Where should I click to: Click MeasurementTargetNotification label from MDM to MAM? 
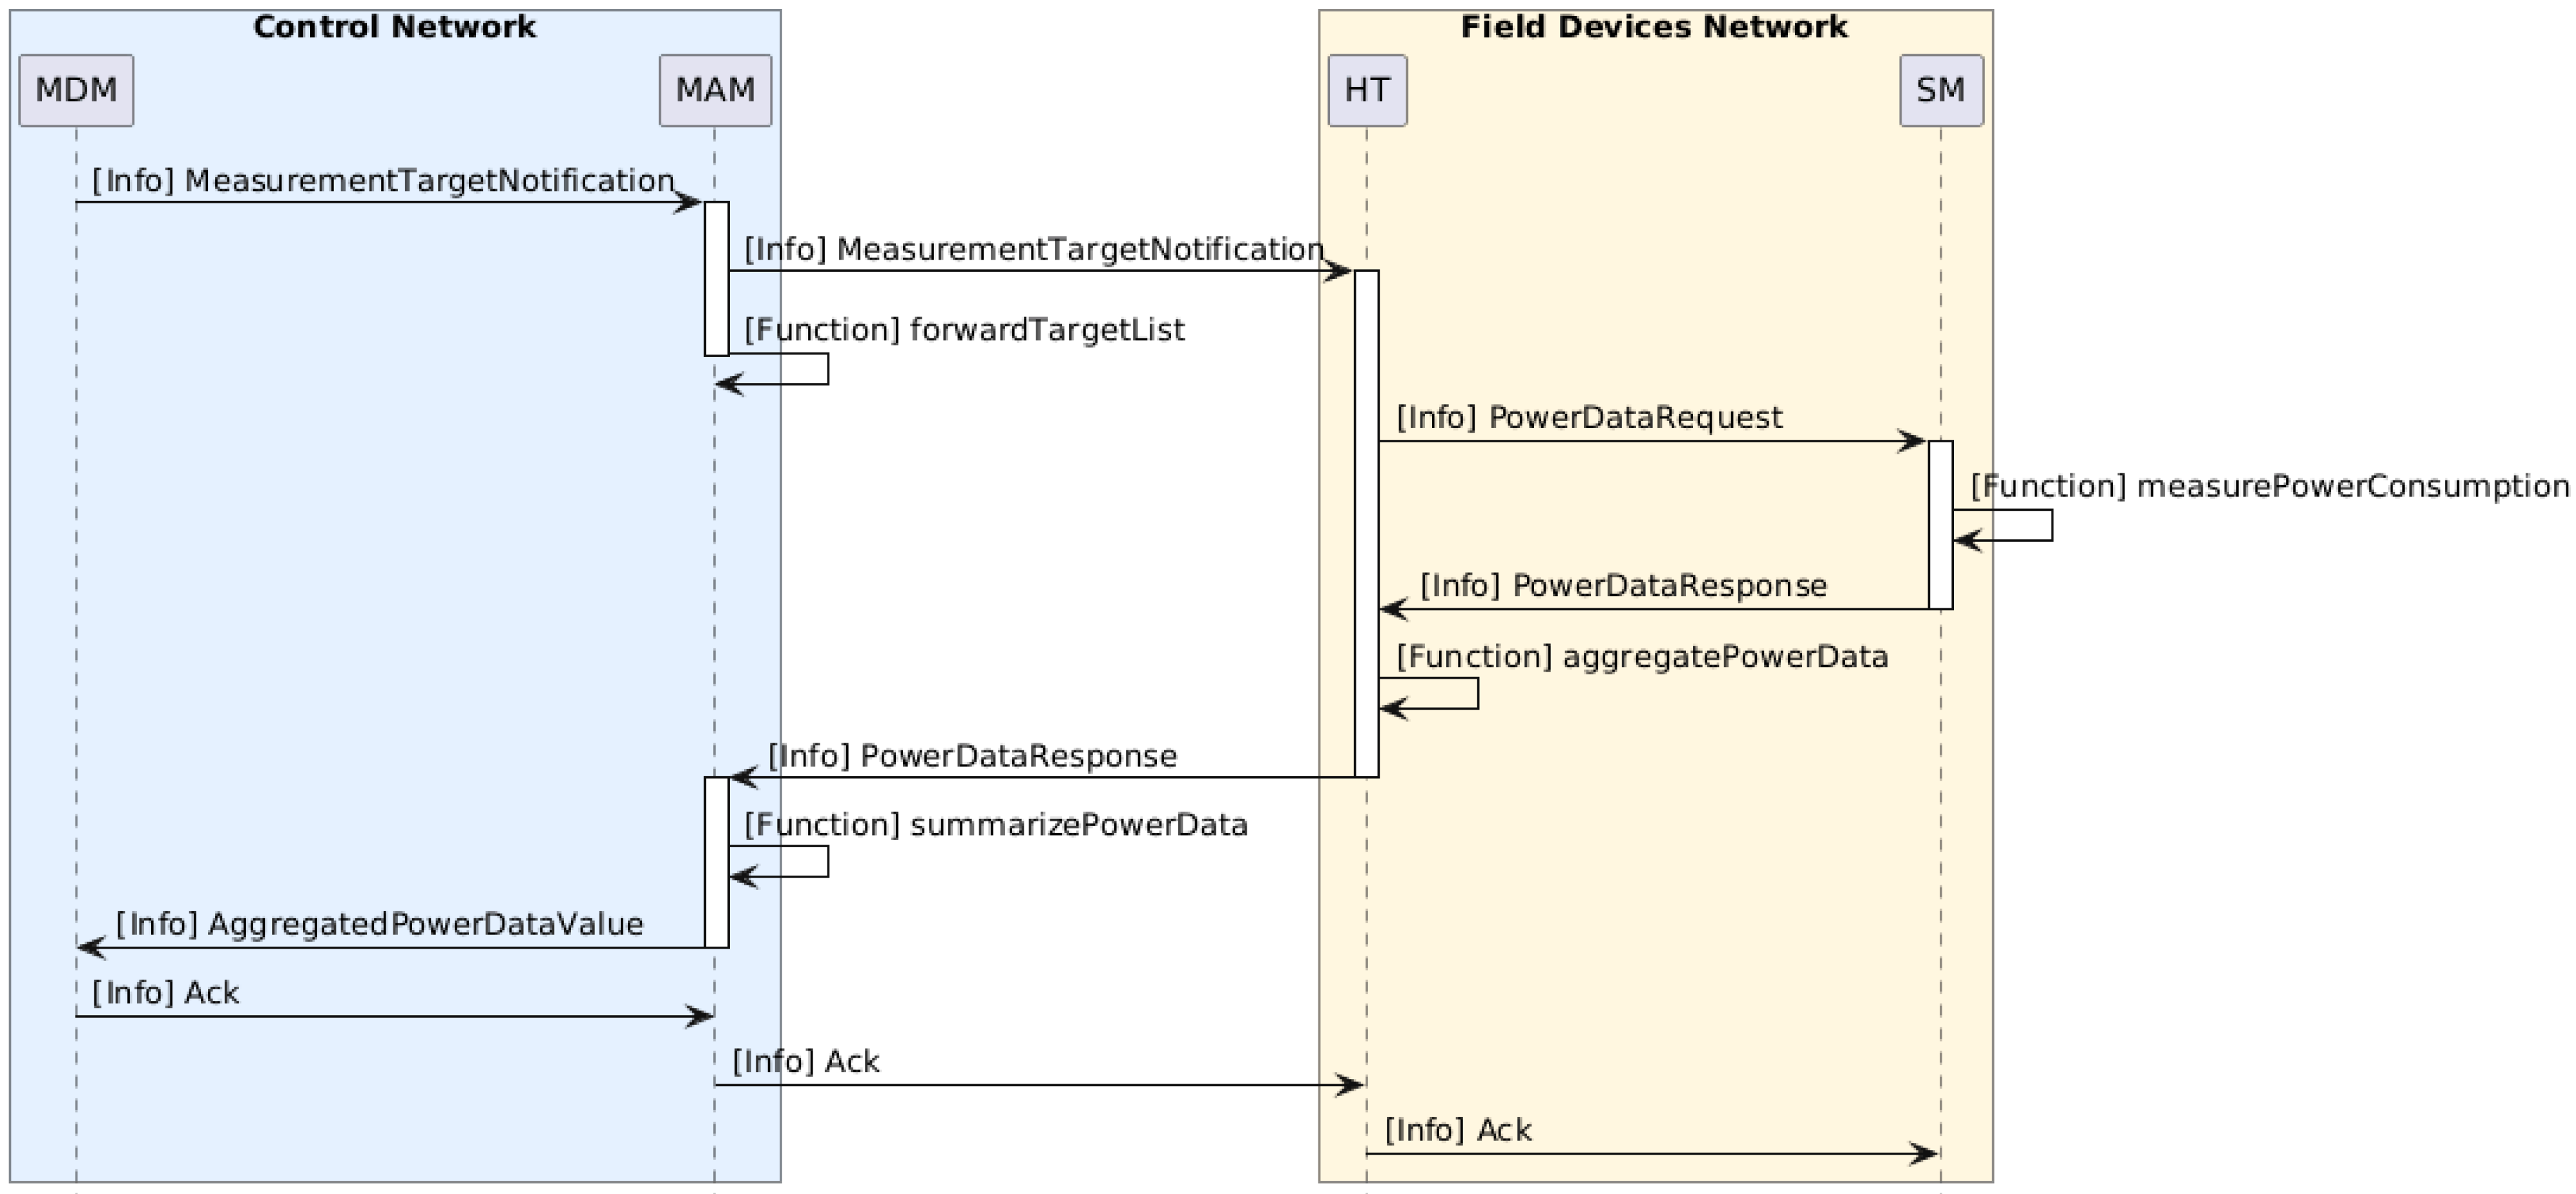click(x=383, y=181)
